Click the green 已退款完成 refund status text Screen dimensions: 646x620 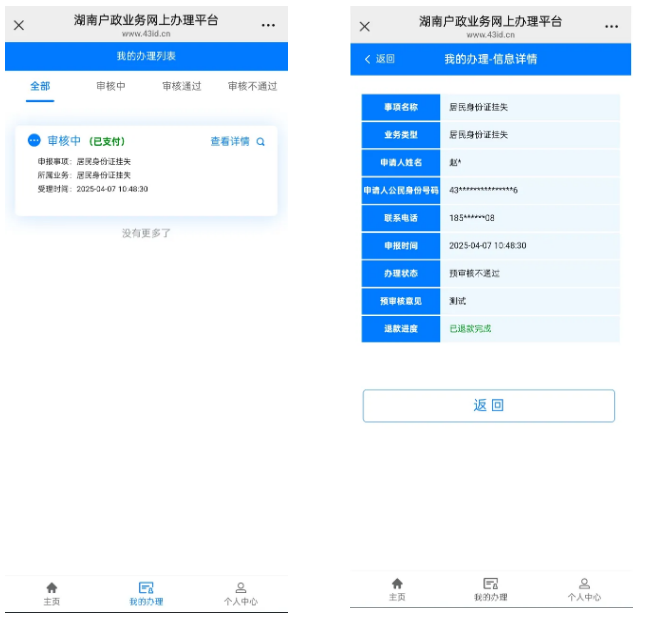coord(470,329)
